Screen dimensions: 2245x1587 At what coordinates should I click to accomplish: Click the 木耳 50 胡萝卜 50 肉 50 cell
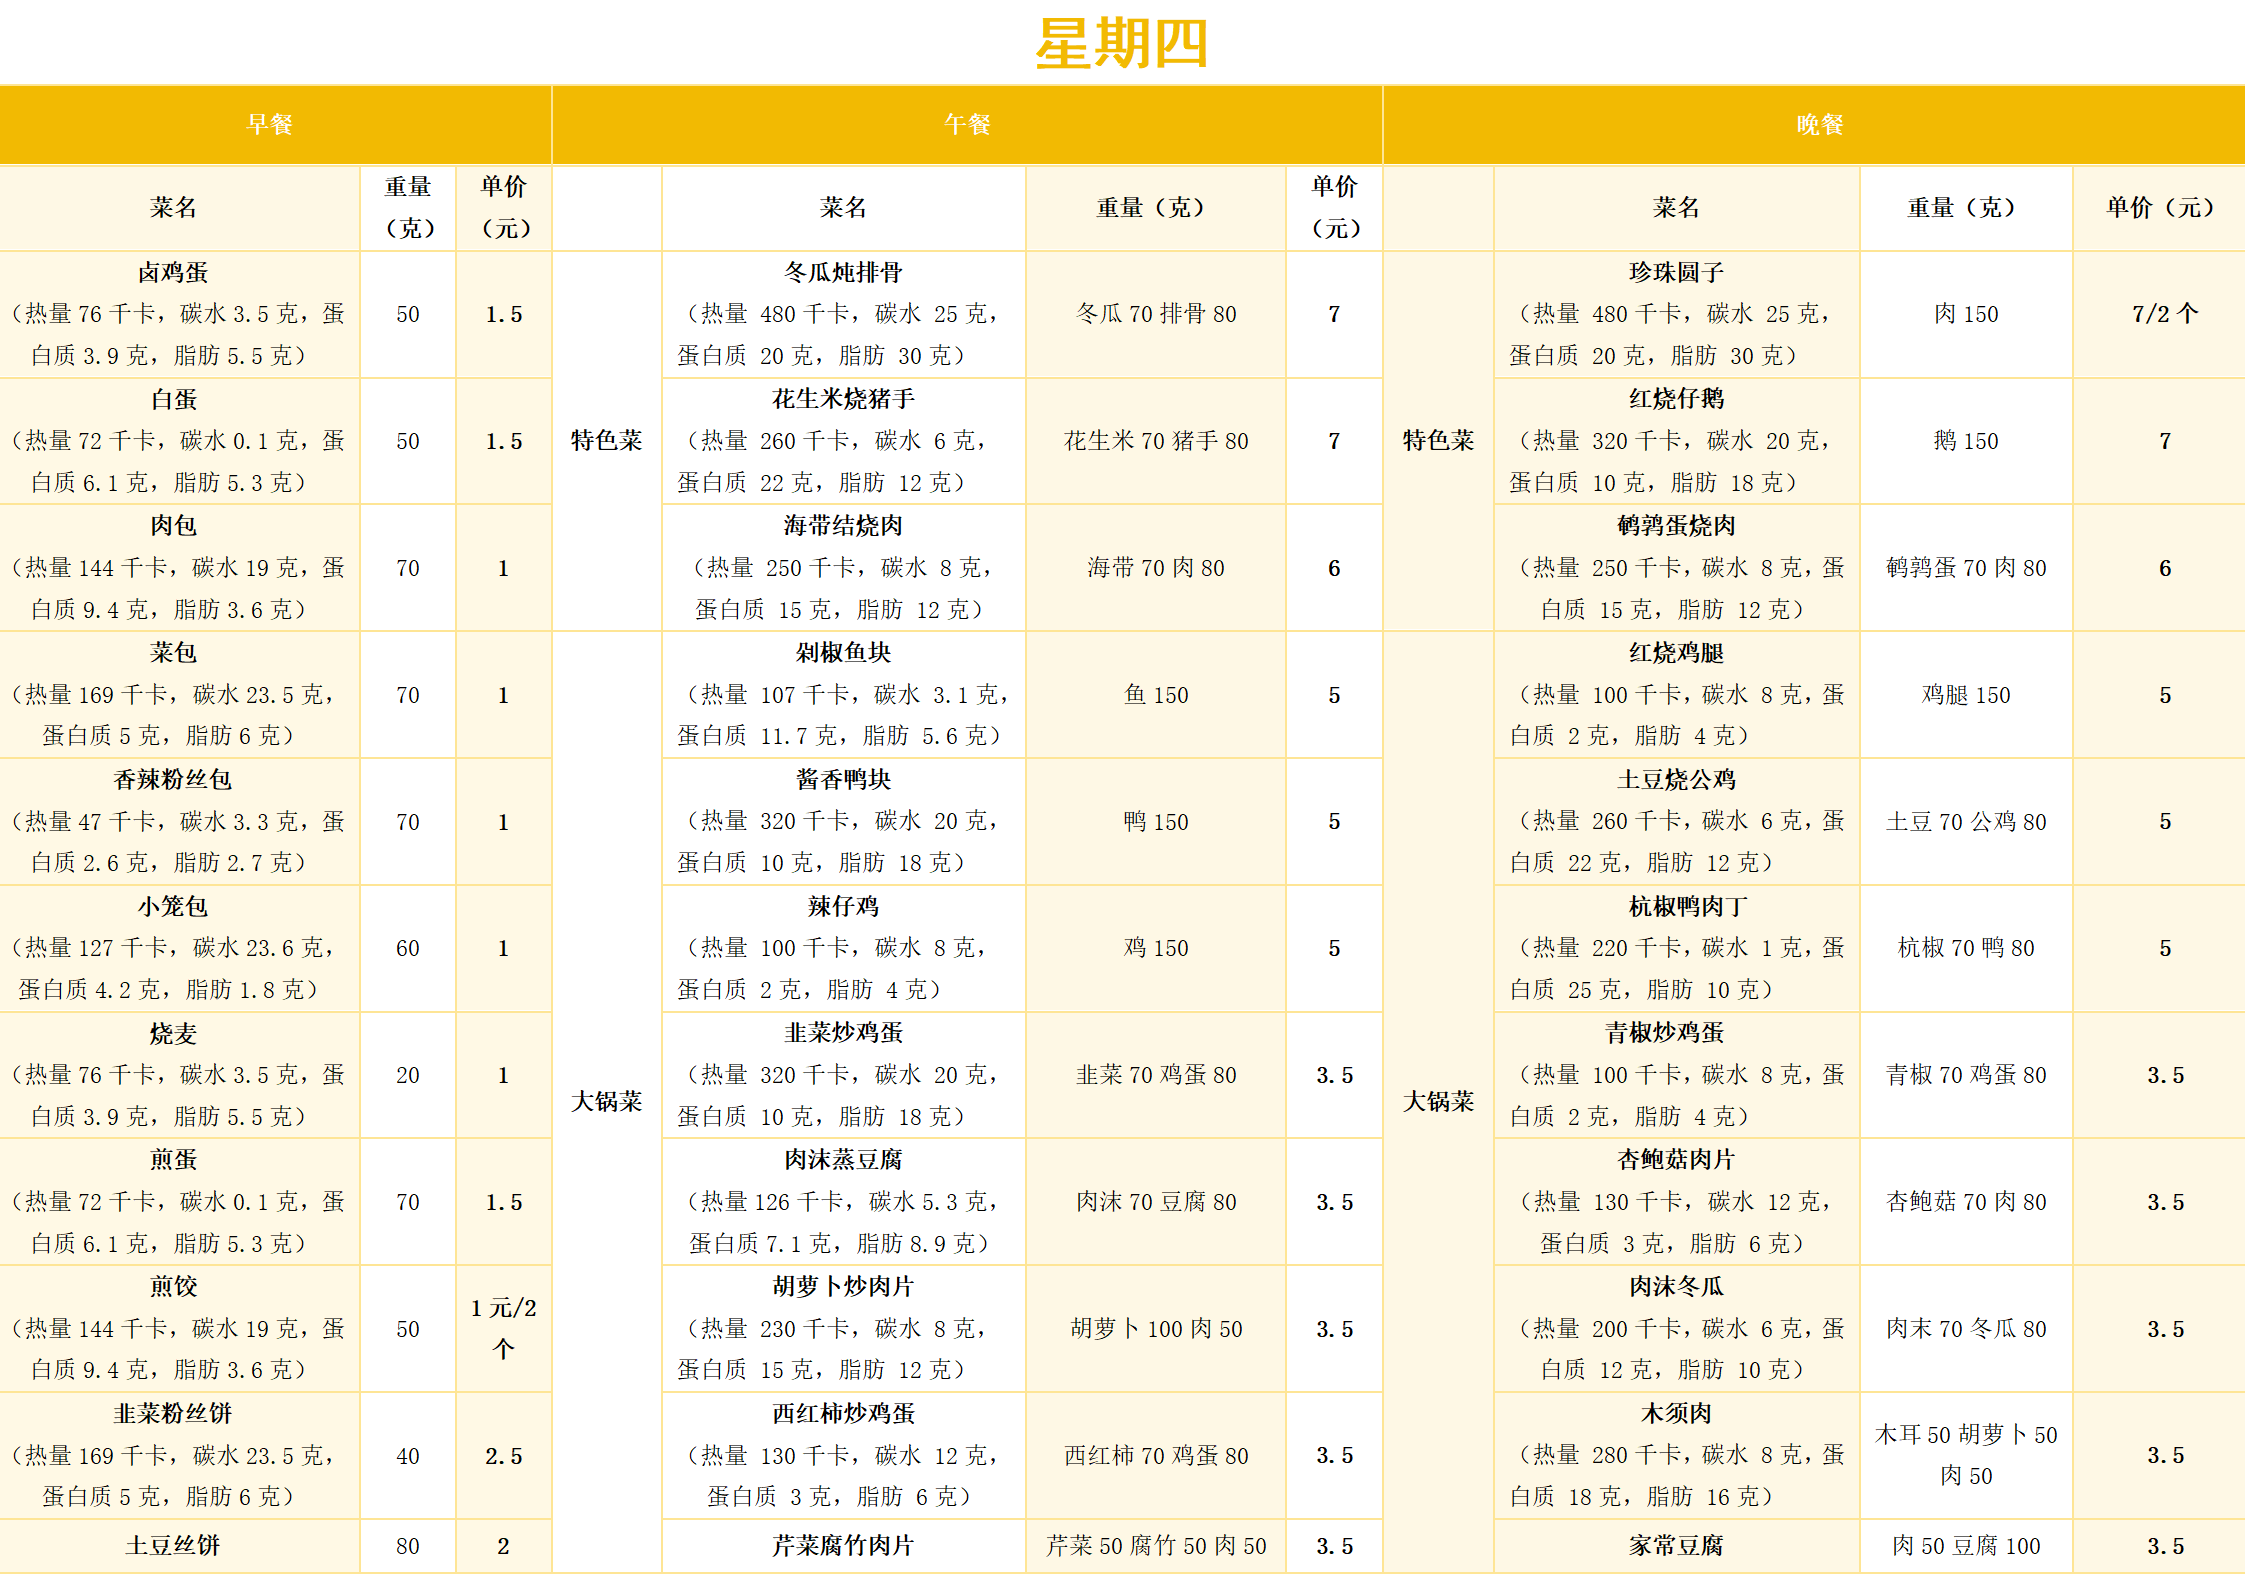pyautogui.click(x=1965, y=1455)
